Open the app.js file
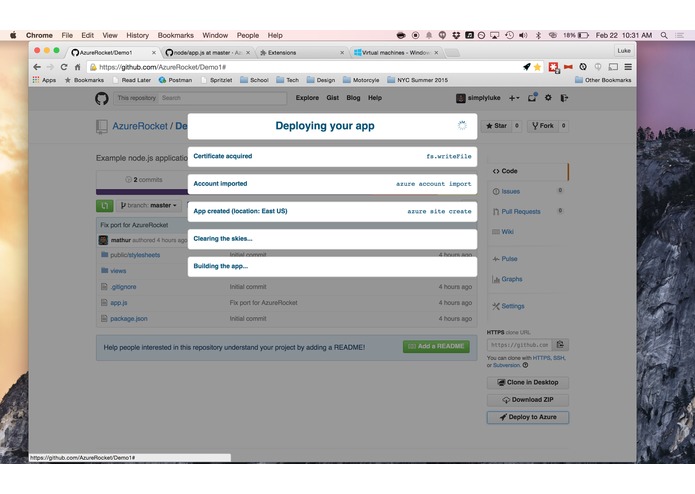695x494 pixels. tap(119, 303)
